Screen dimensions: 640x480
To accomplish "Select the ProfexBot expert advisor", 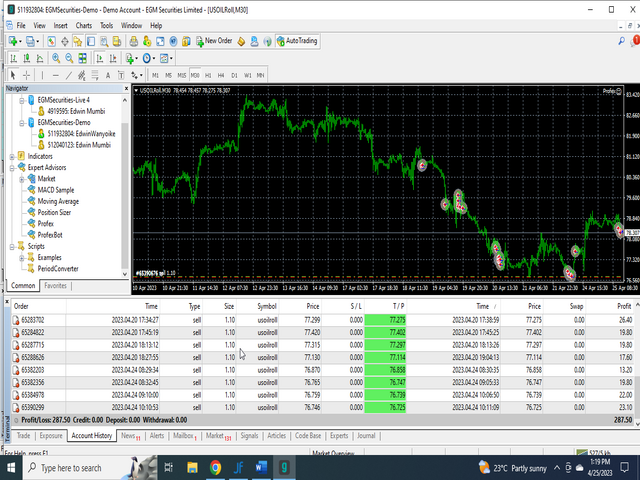I will (50, 235).
